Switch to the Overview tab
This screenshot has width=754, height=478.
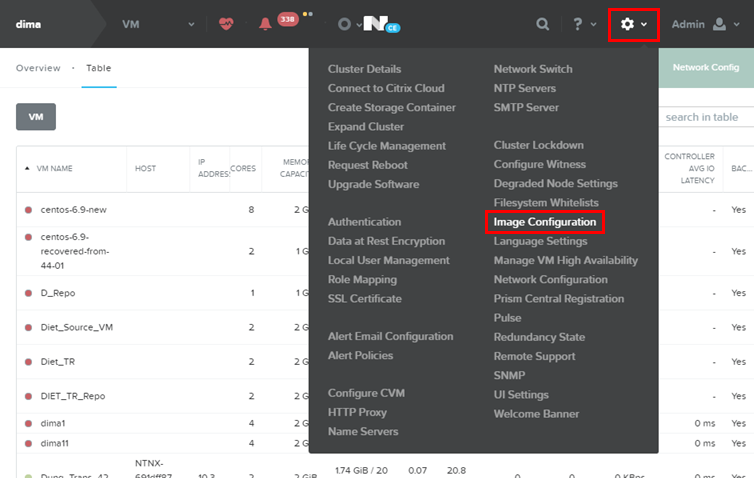[38, 68]
